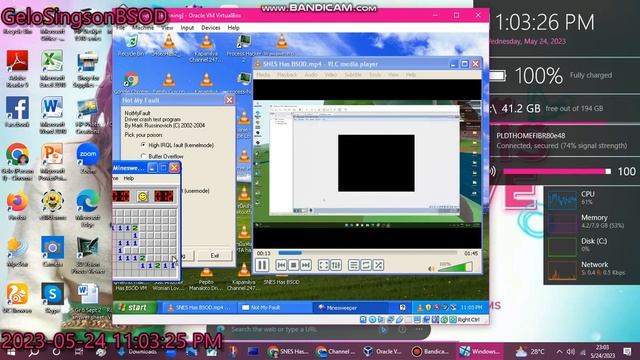Pause the VLC video playback
The height and width of the screenshot is (360, 640).
[x=262, y=265]
